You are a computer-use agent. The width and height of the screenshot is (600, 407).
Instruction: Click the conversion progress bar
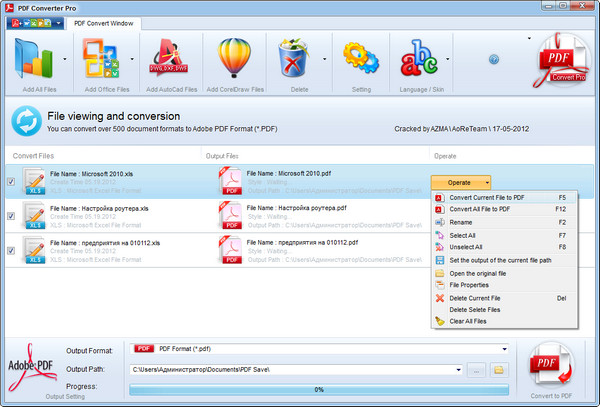(319, 389)
